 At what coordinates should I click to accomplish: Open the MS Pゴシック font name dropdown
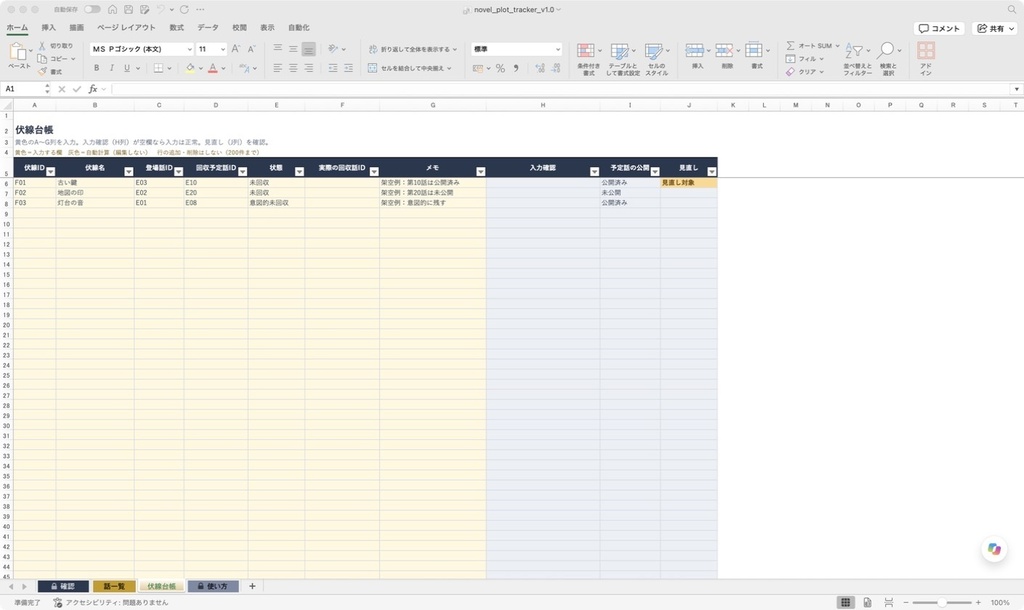[189, 49]
